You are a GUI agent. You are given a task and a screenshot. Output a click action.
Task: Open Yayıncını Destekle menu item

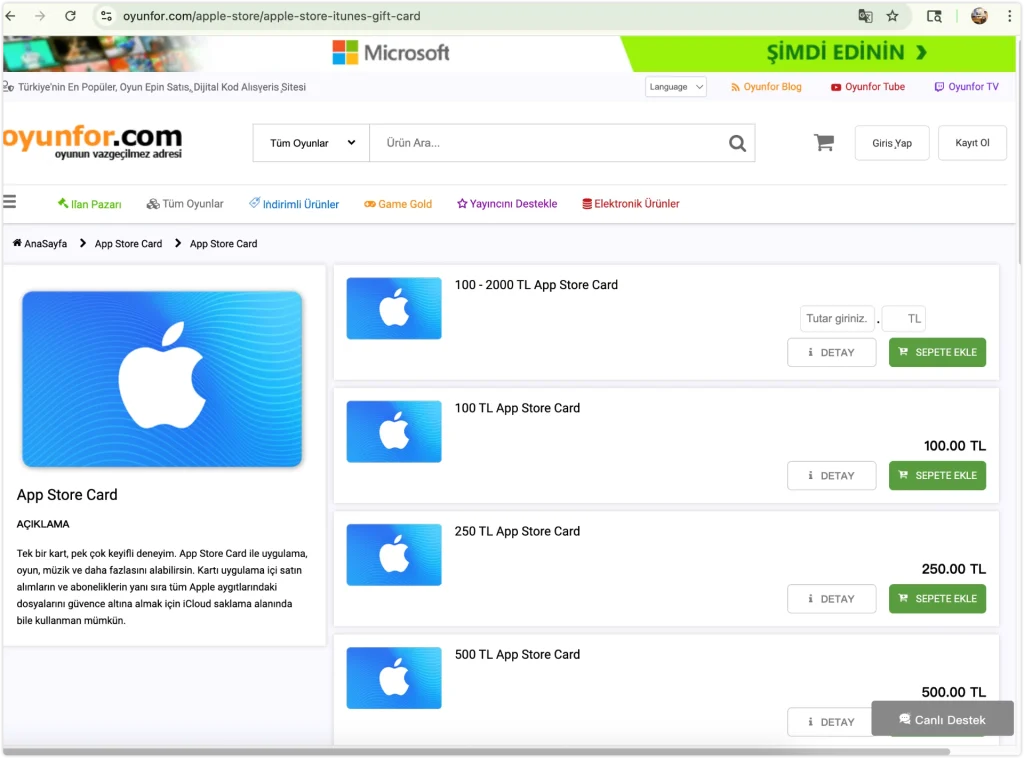pyautogui.click(x=507, y=204)
